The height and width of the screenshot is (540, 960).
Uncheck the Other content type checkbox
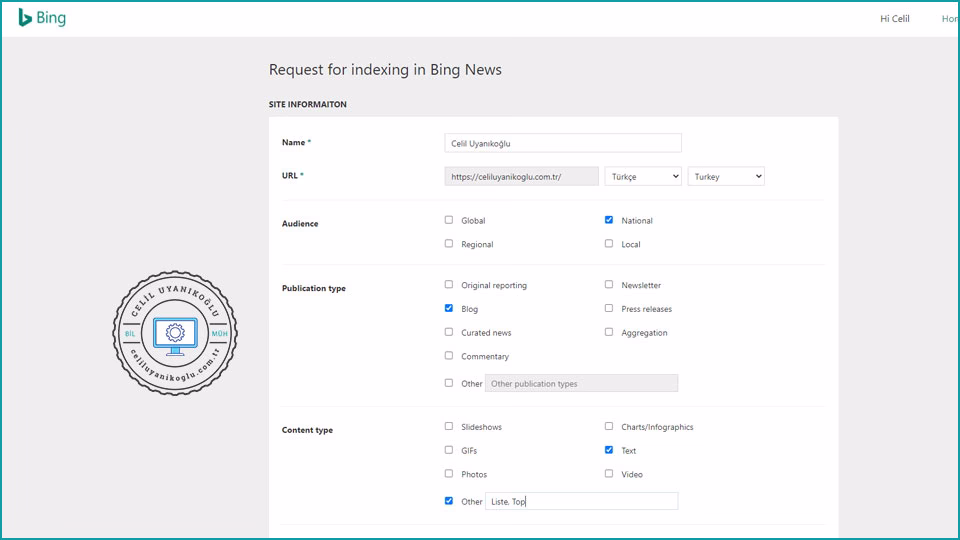click(449, 501)
